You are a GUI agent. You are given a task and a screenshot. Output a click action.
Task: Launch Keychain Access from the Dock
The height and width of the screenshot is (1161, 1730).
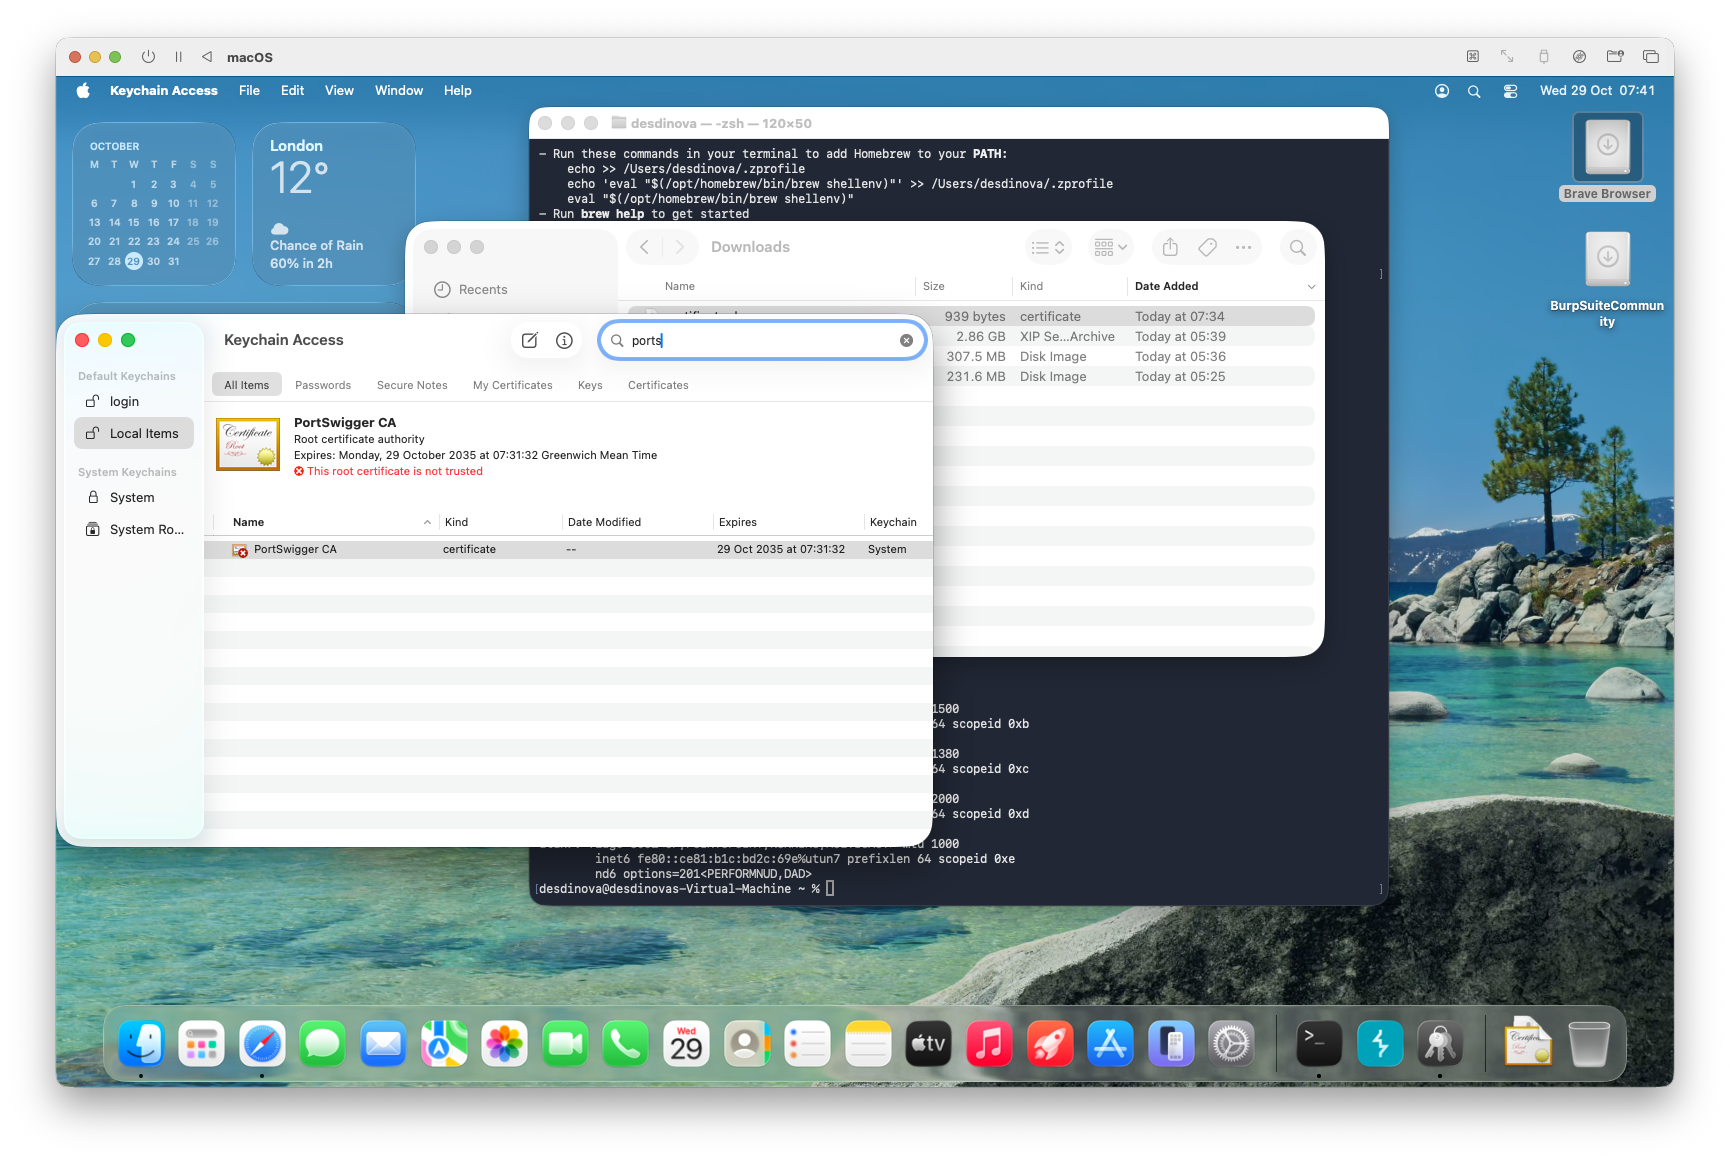point(1440,1044)
